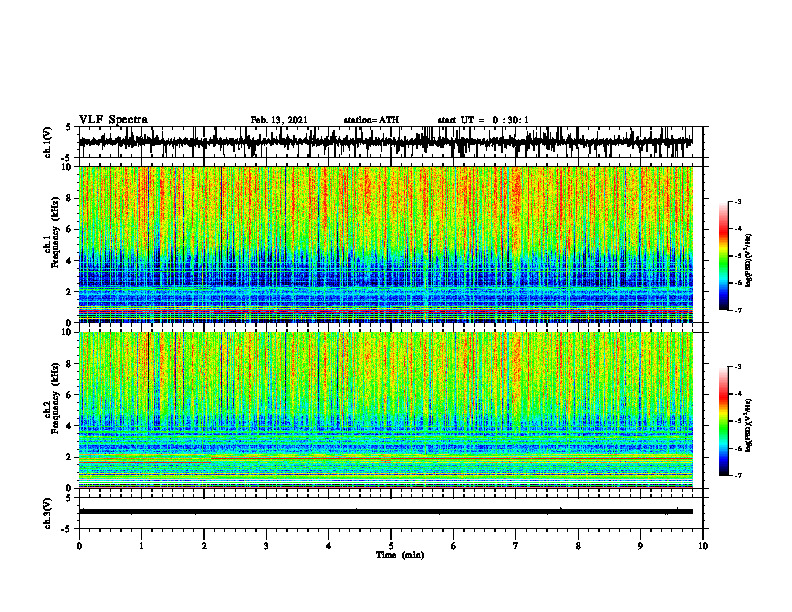The width and height of the screenshot is (792, 612).
Task: Click the "ch.1(V)" axis label
Action: click(x=48, y=142)
